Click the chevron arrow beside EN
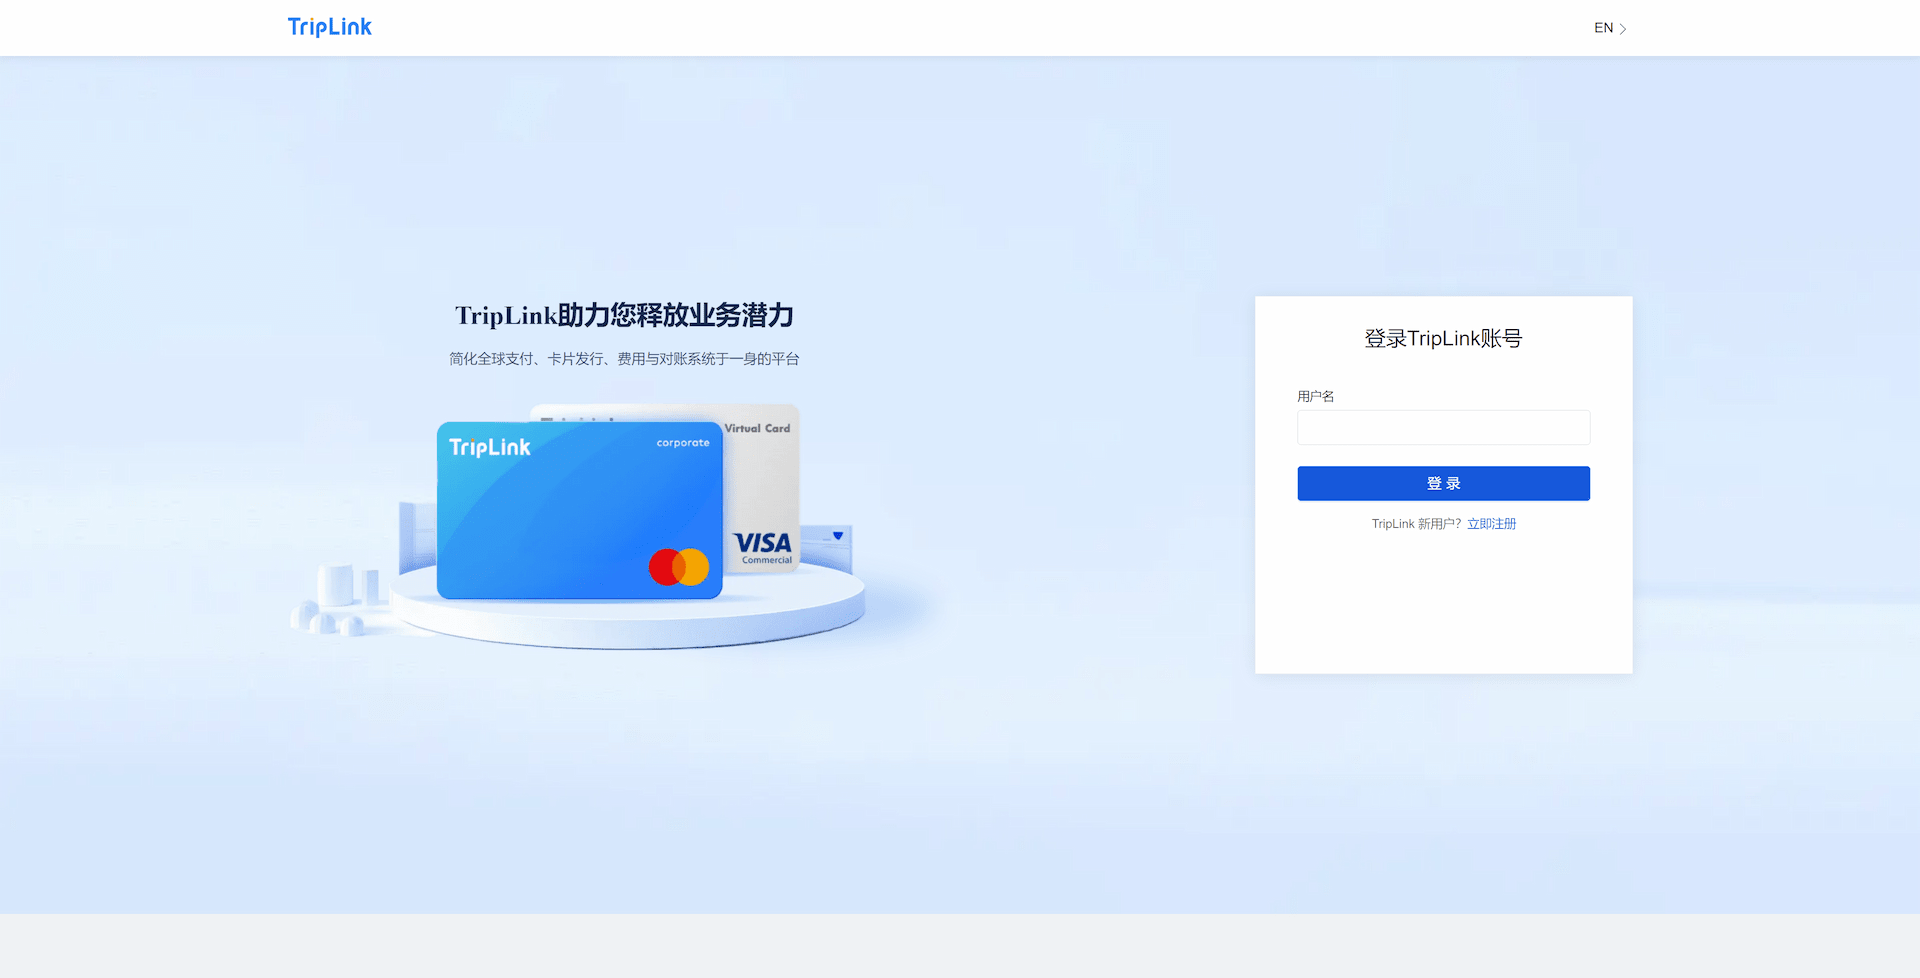The width and height of the screenshot is (1920, 978). 1623,29
